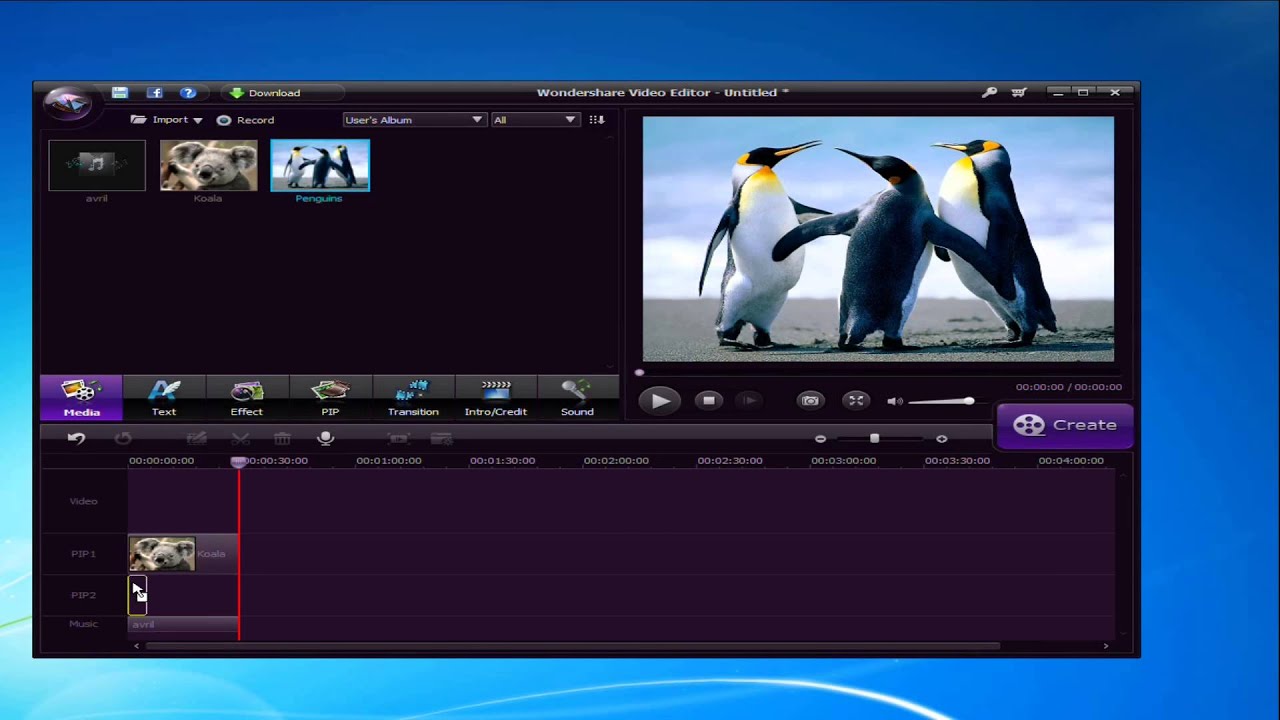Switch to the Intro/Credit tab
This screenshot has height=720, width=1280.
[x=496, y=397]
